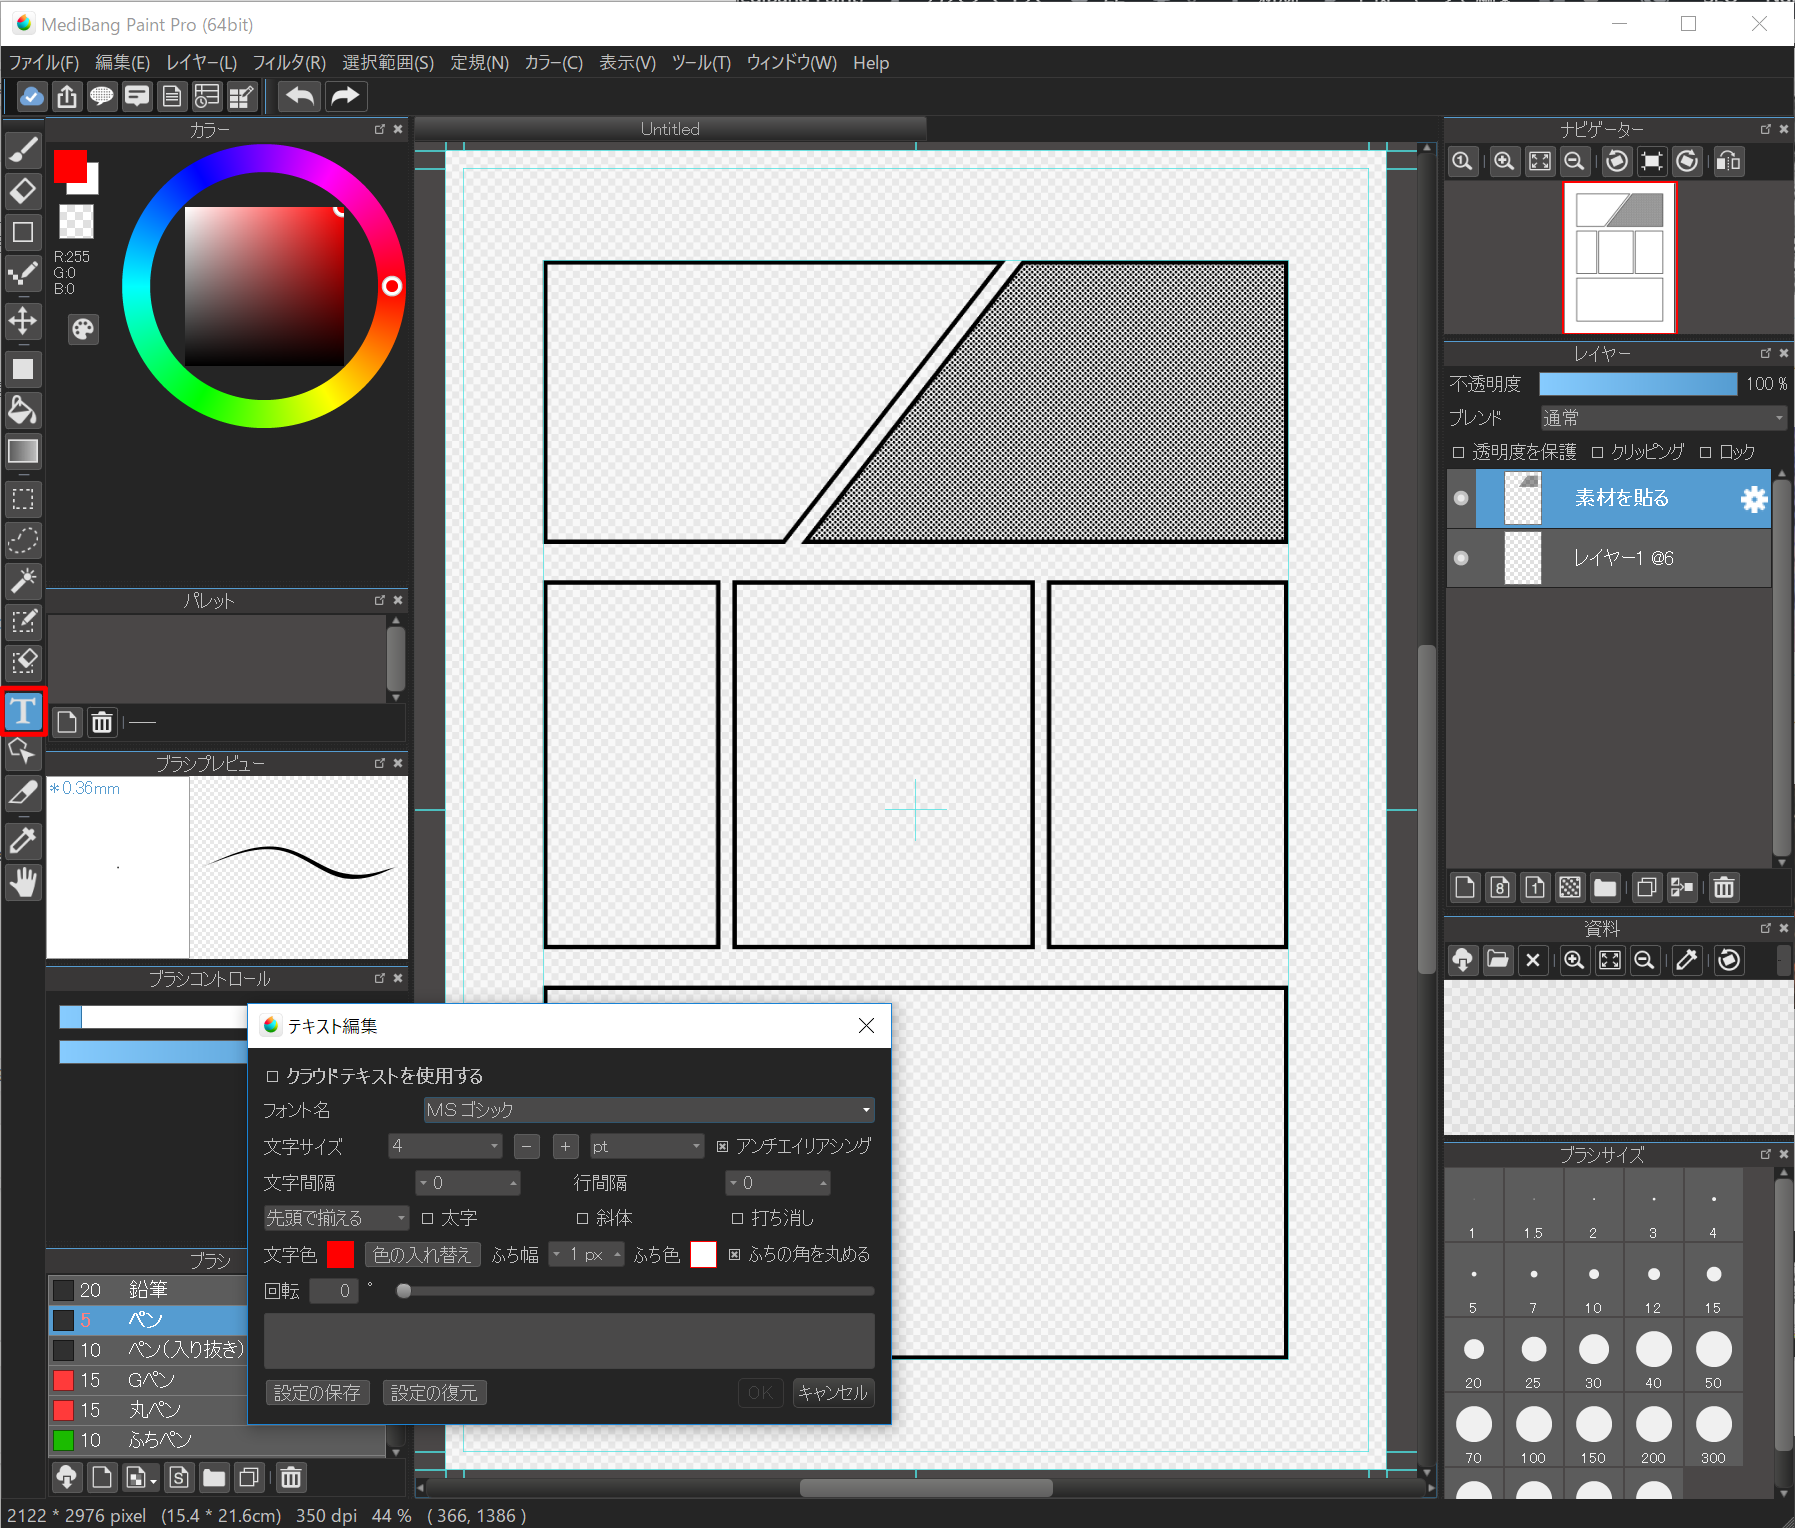1795x1528 pixels.
Task: Select the Bucket fill tool
Action: 23,410
